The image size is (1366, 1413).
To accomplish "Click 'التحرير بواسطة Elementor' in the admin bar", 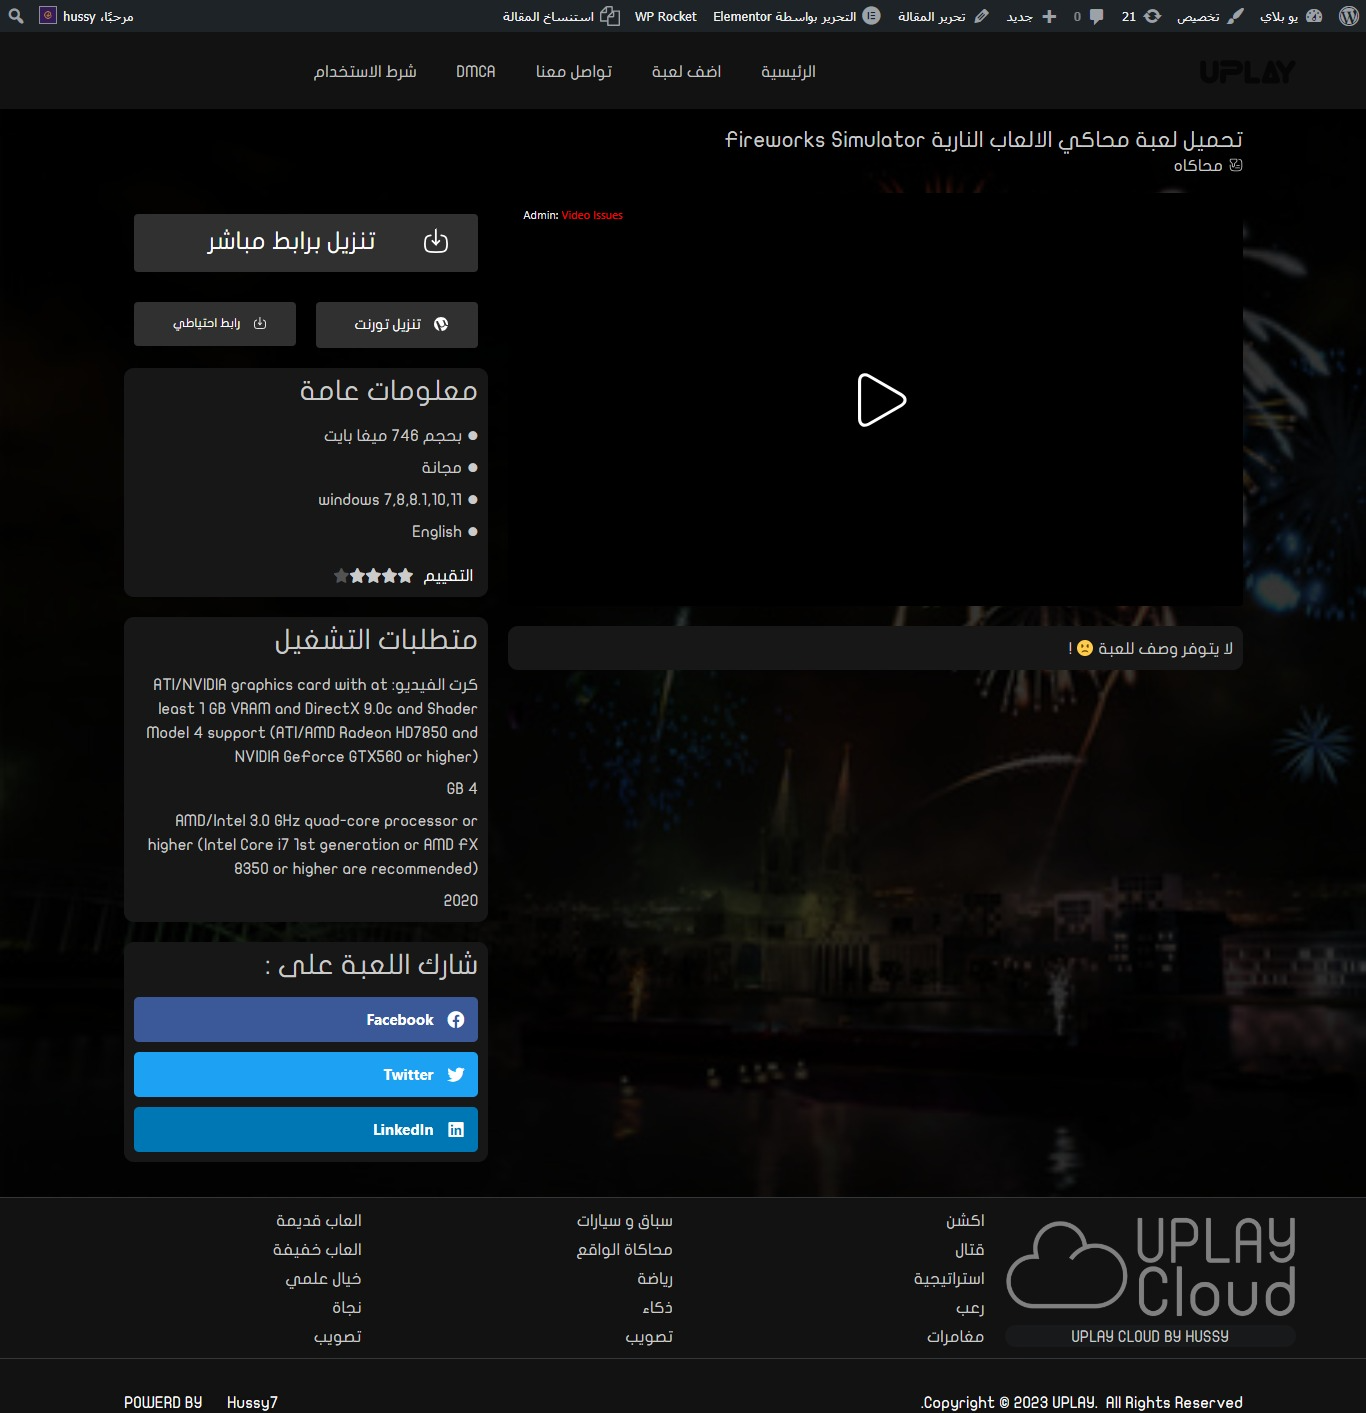I will [x=795, y=16].
